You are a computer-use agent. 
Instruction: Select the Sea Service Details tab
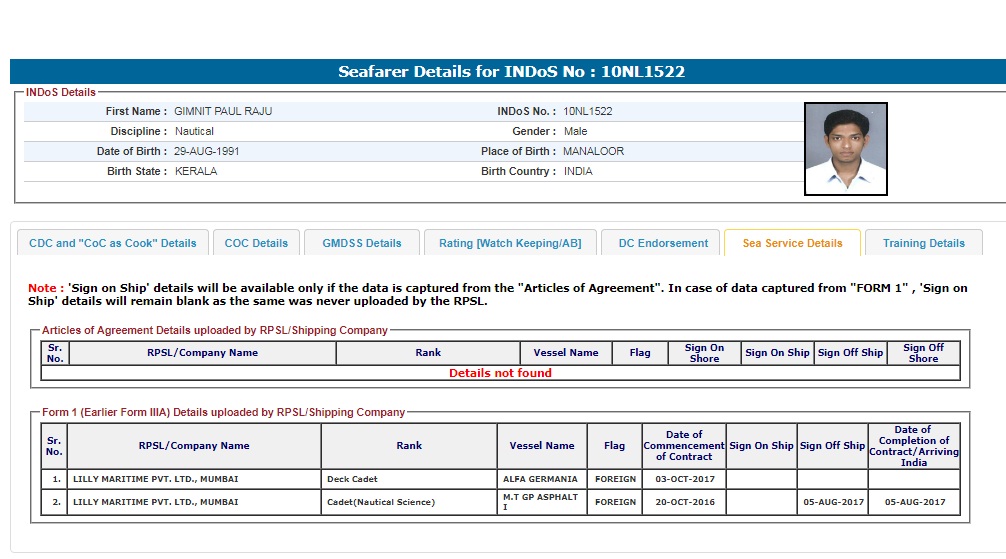click(792, 243)
